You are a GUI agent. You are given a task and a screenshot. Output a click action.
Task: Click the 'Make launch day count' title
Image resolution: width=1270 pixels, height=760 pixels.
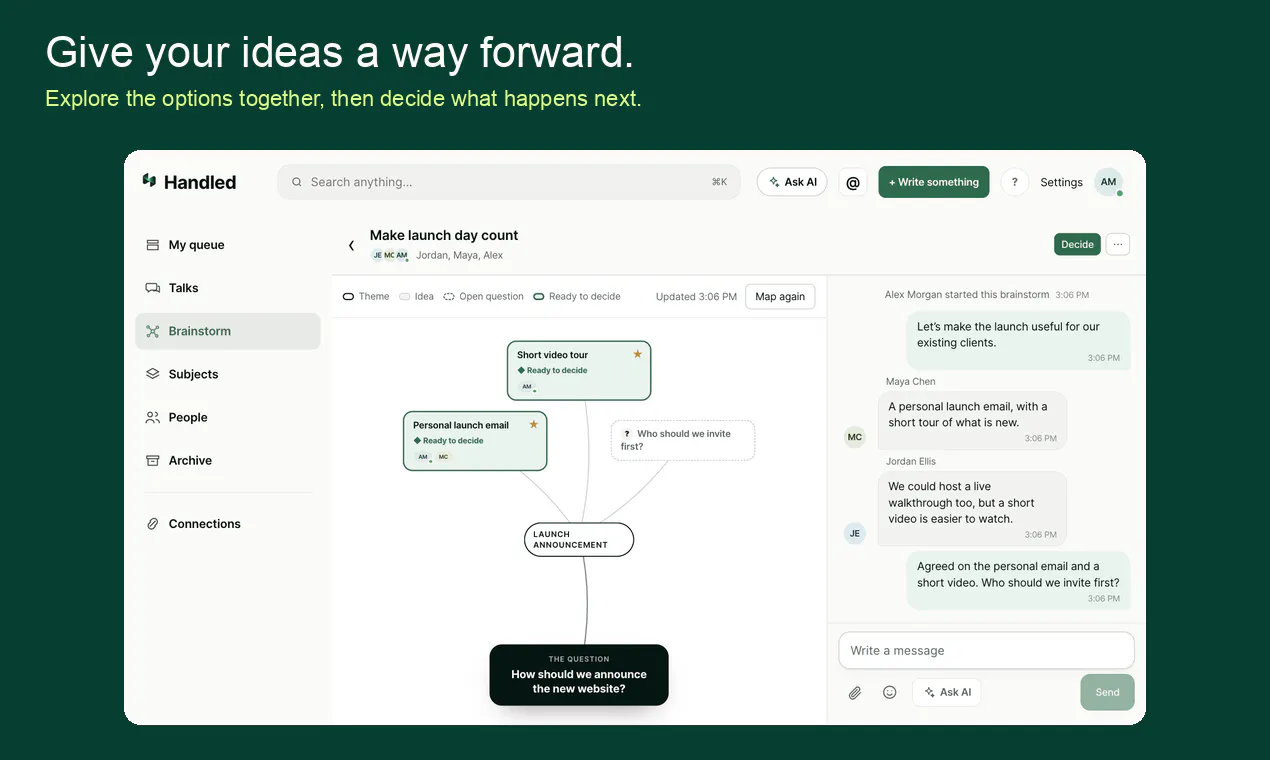[444, 236]
